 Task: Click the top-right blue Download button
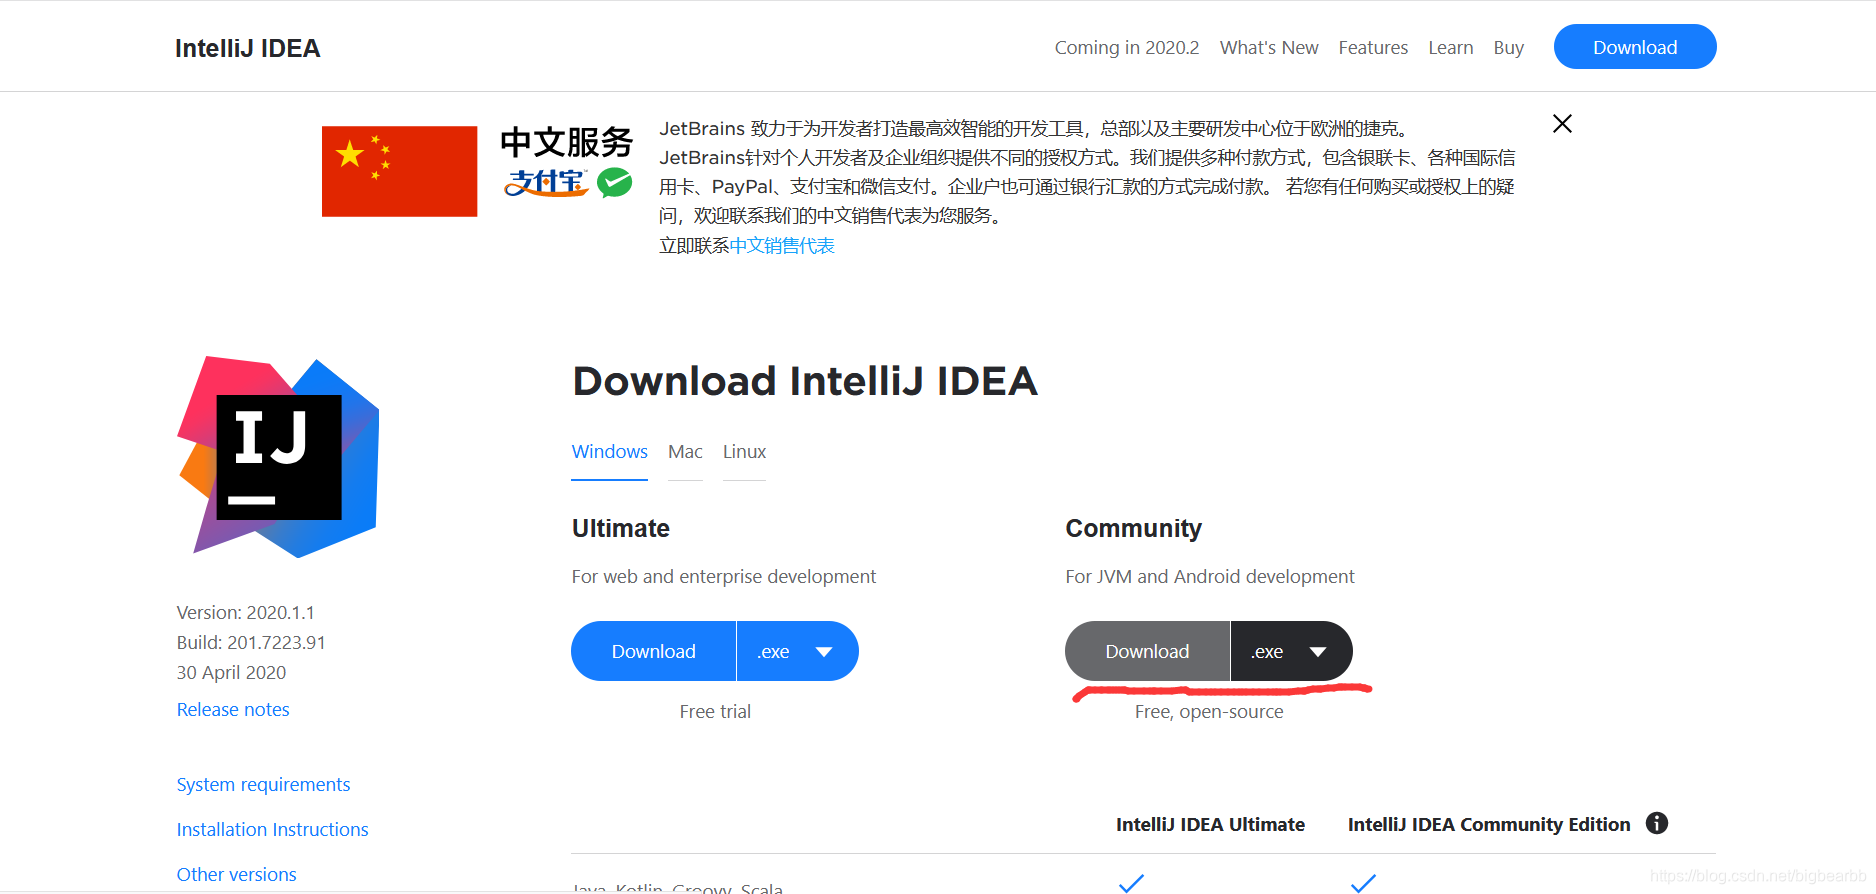[1635, 47]
